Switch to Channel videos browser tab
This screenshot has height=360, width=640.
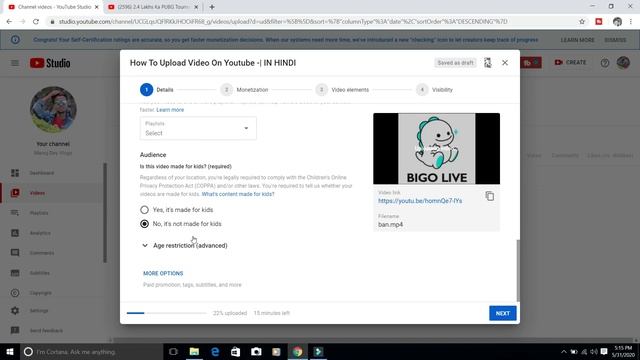[54, 7]
